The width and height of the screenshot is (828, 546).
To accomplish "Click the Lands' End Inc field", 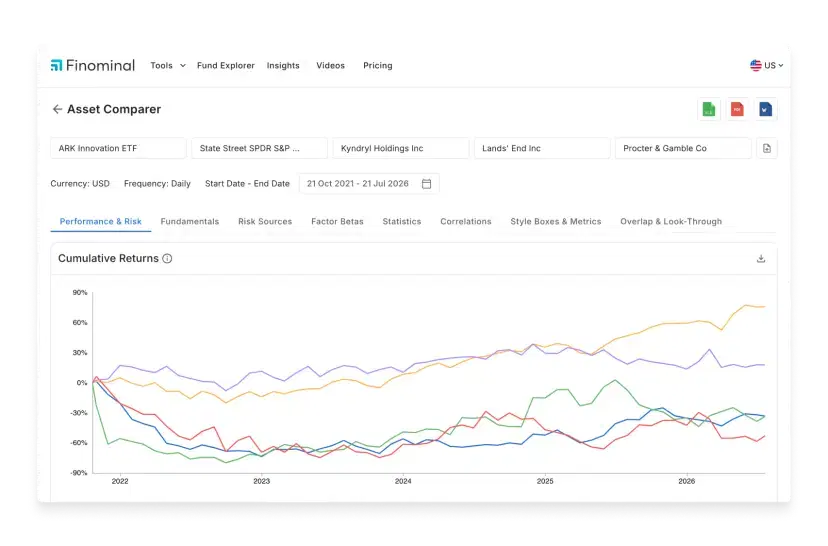I will [542, 148].
